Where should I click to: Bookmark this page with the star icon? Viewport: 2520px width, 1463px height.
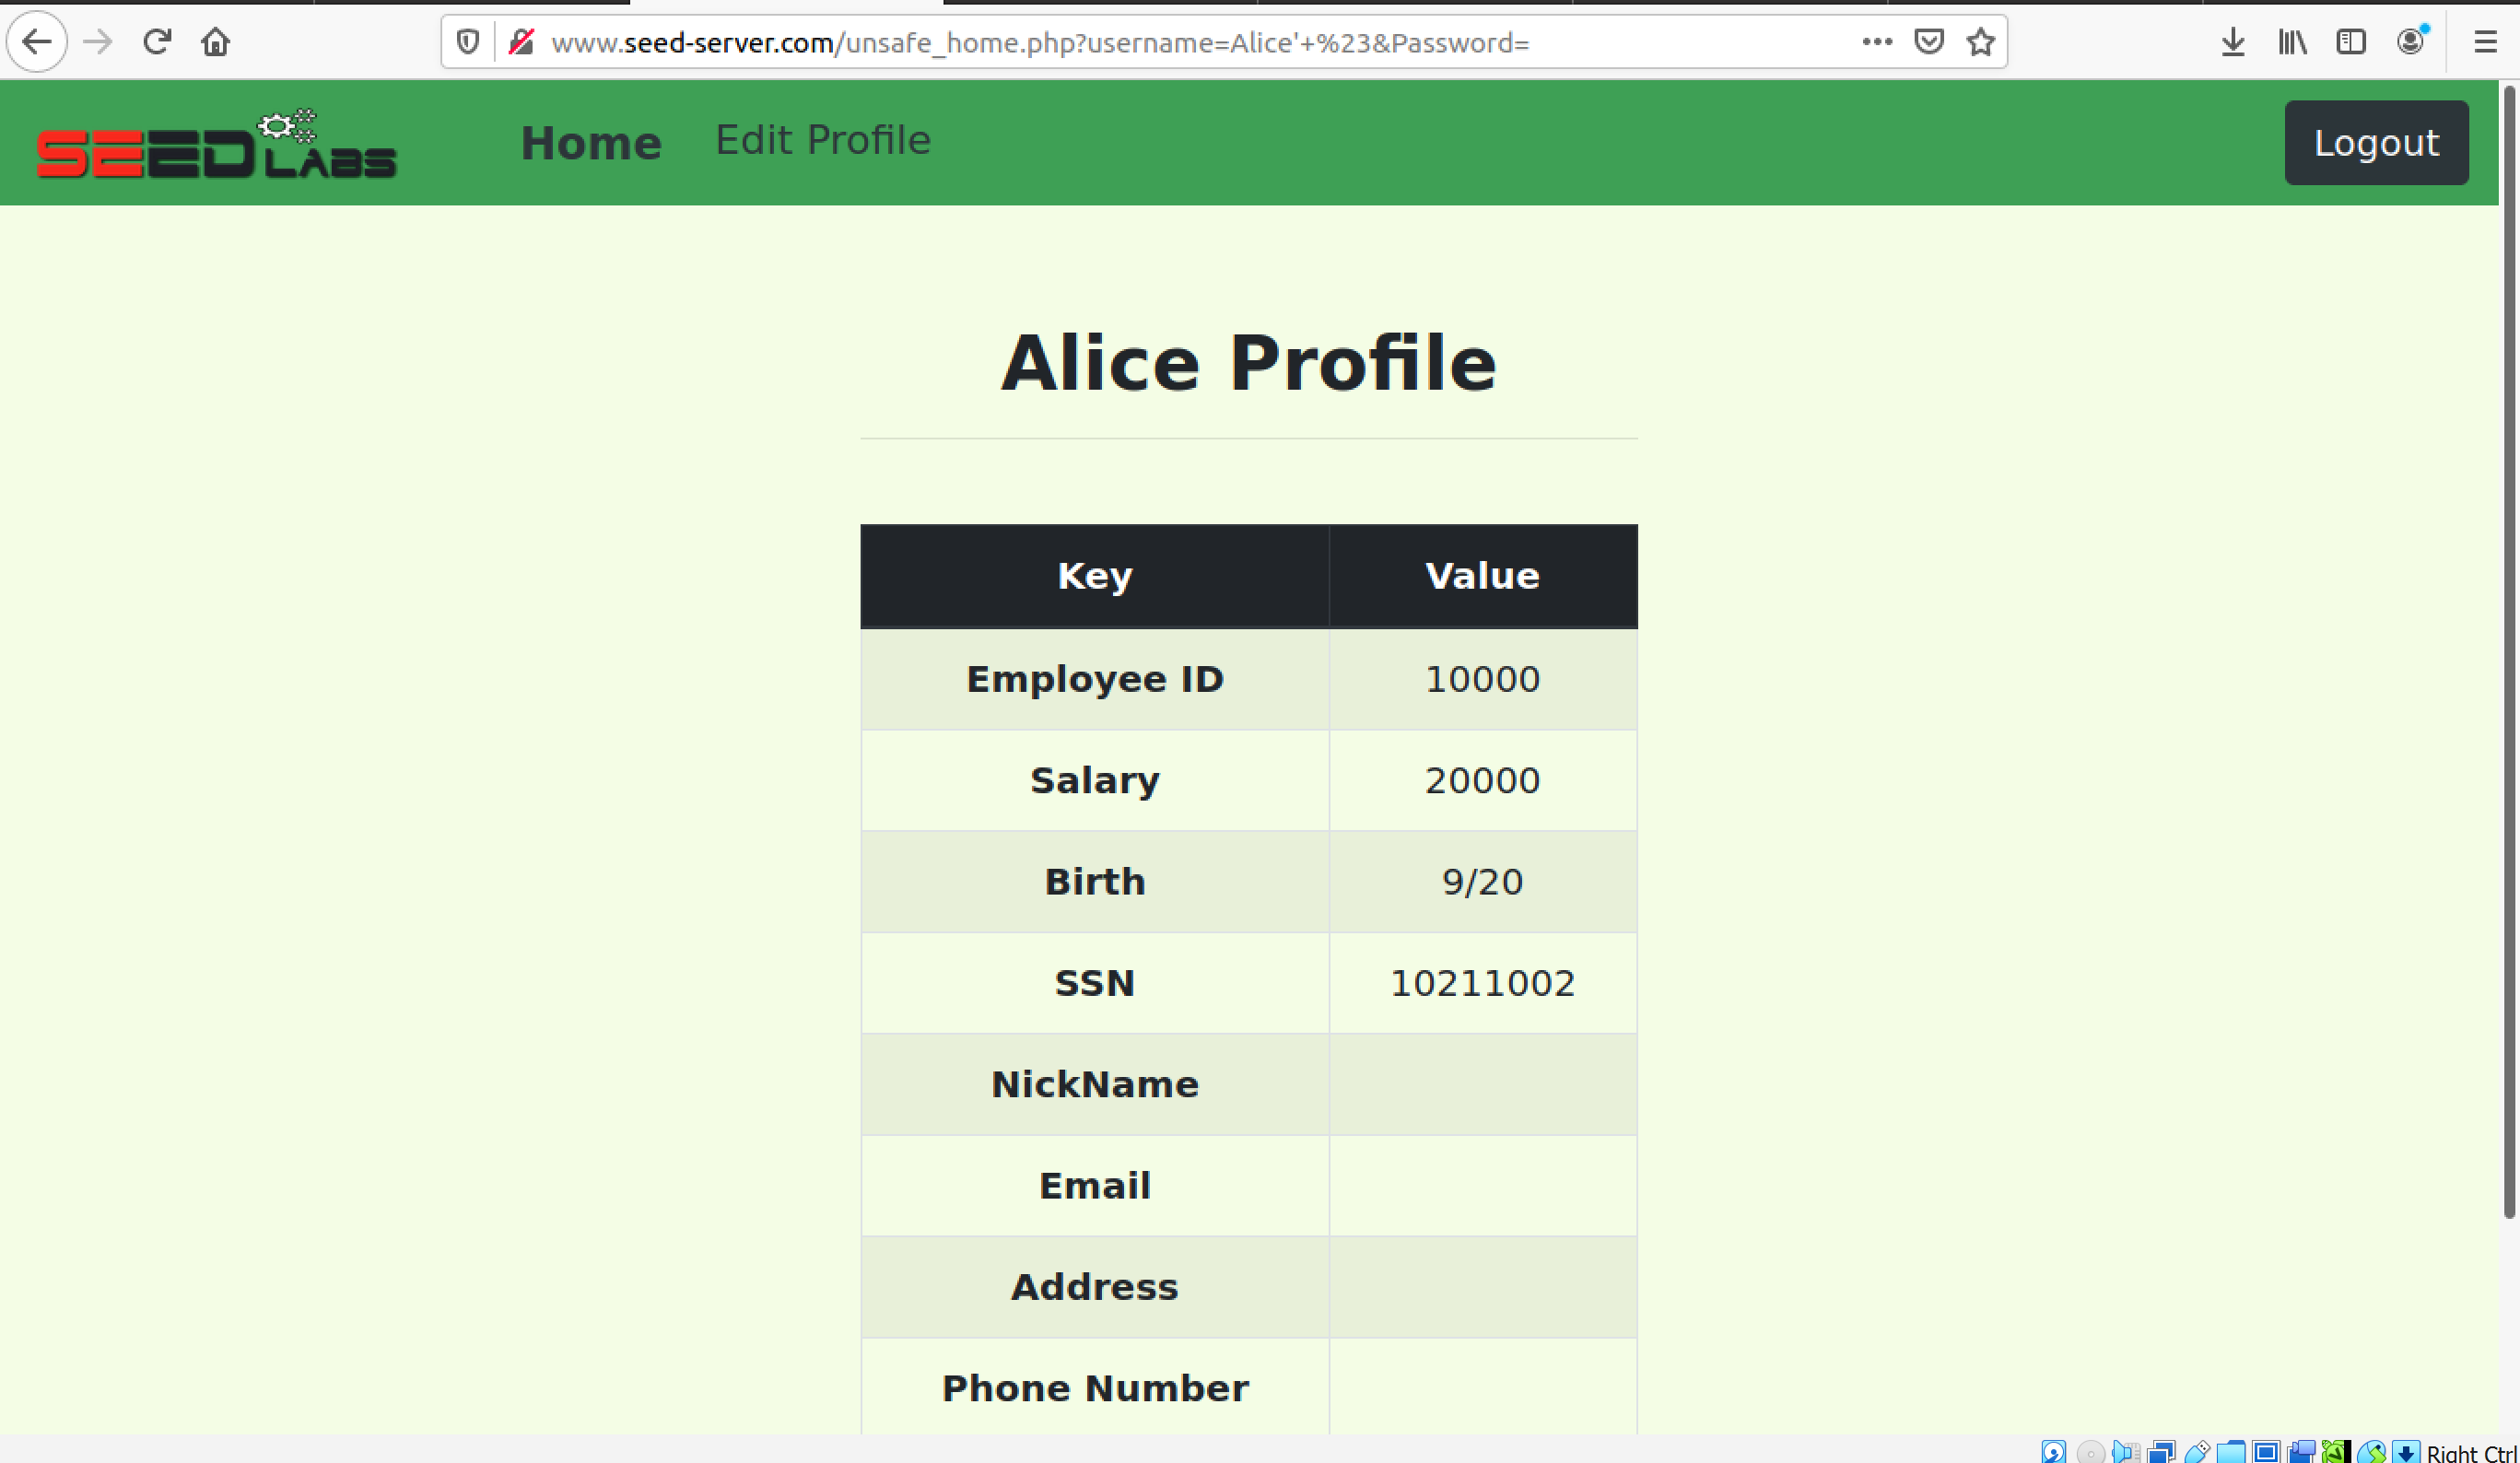pos(1981,42)
